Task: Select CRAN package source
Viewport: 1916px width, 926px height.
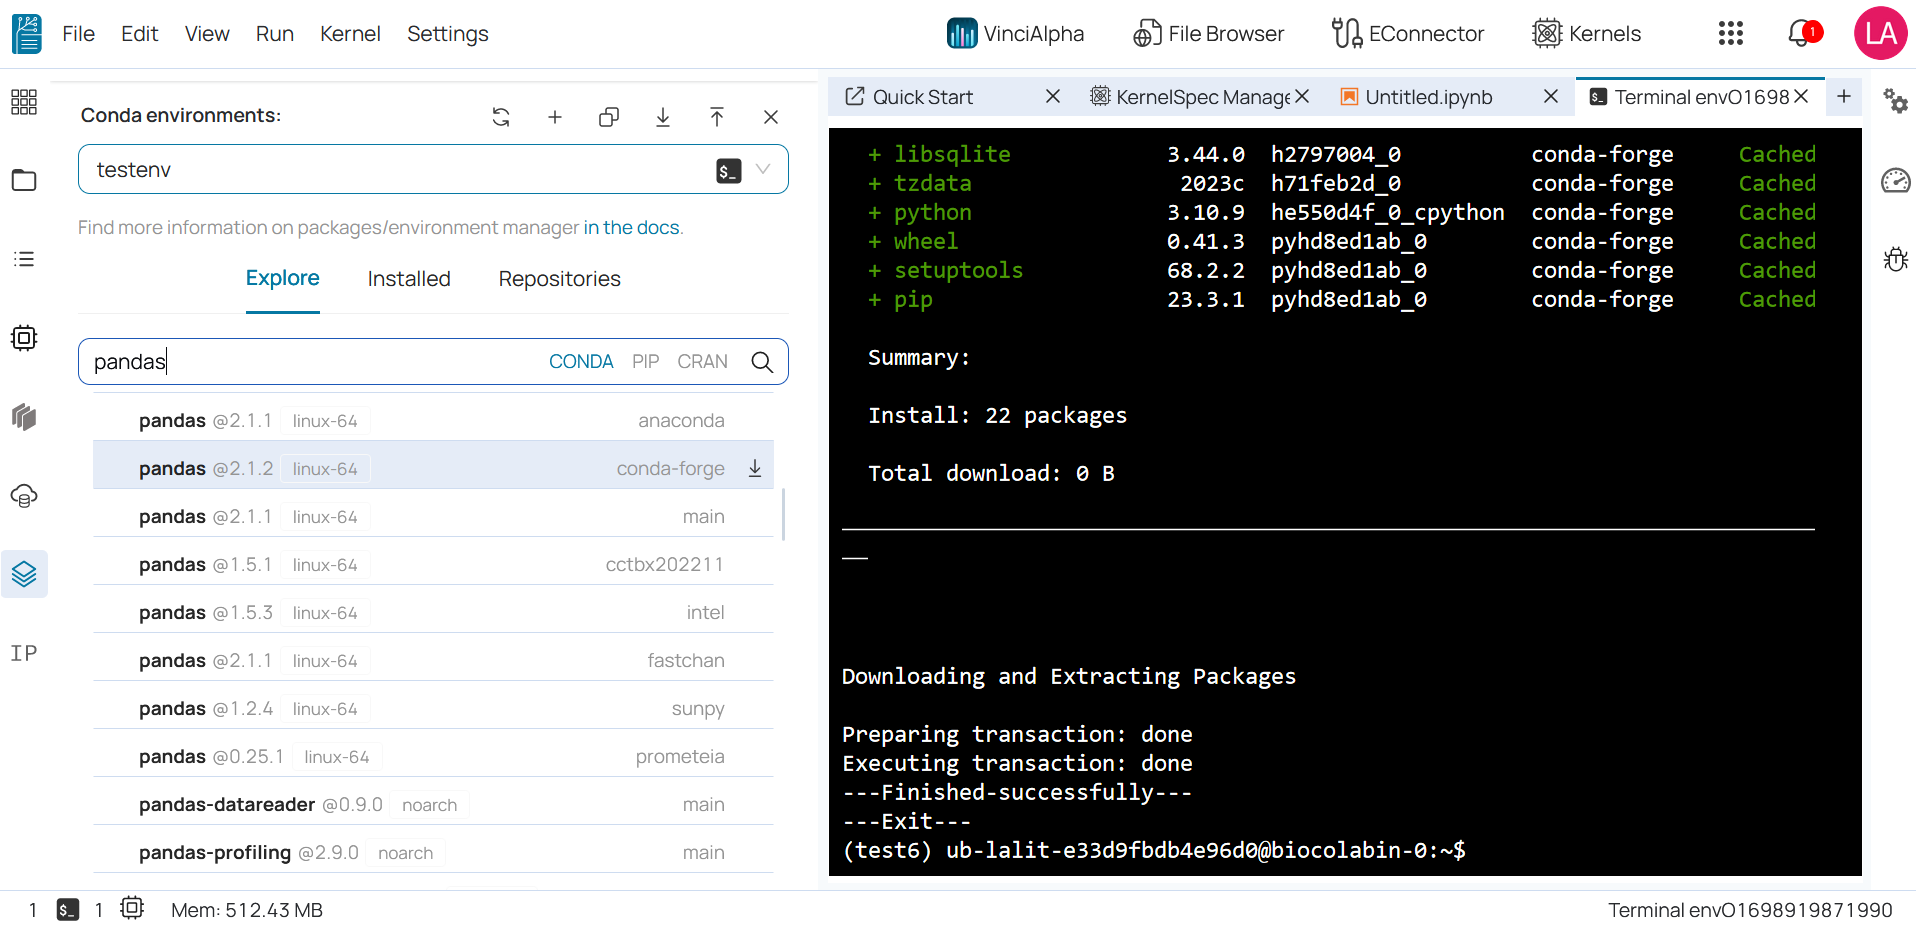Action: (x=702, y=362)
